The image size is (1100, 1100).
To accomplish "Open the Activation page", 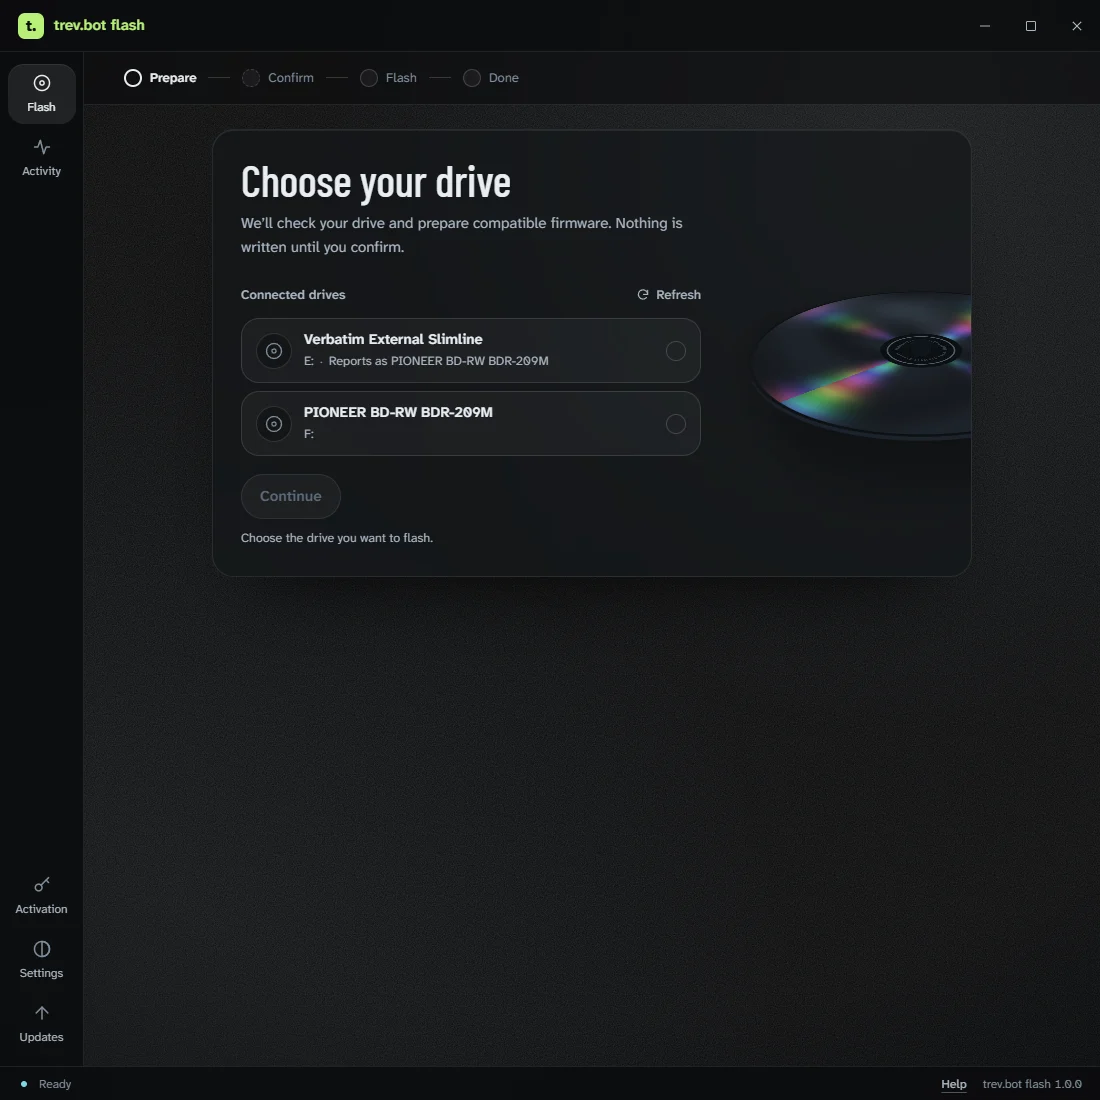I will [x=41, y=896].
